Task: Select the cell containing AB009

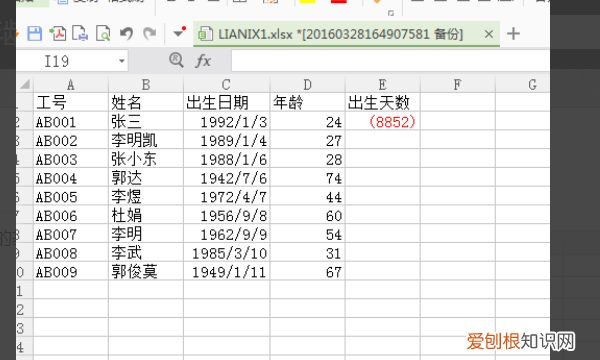Action: tap(71, 271)
